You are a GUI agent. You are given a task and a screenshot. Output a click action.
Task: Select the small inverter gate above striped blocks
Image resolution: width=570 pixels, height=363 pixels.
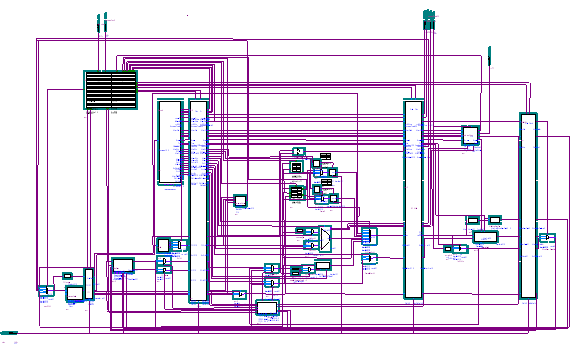299,151
